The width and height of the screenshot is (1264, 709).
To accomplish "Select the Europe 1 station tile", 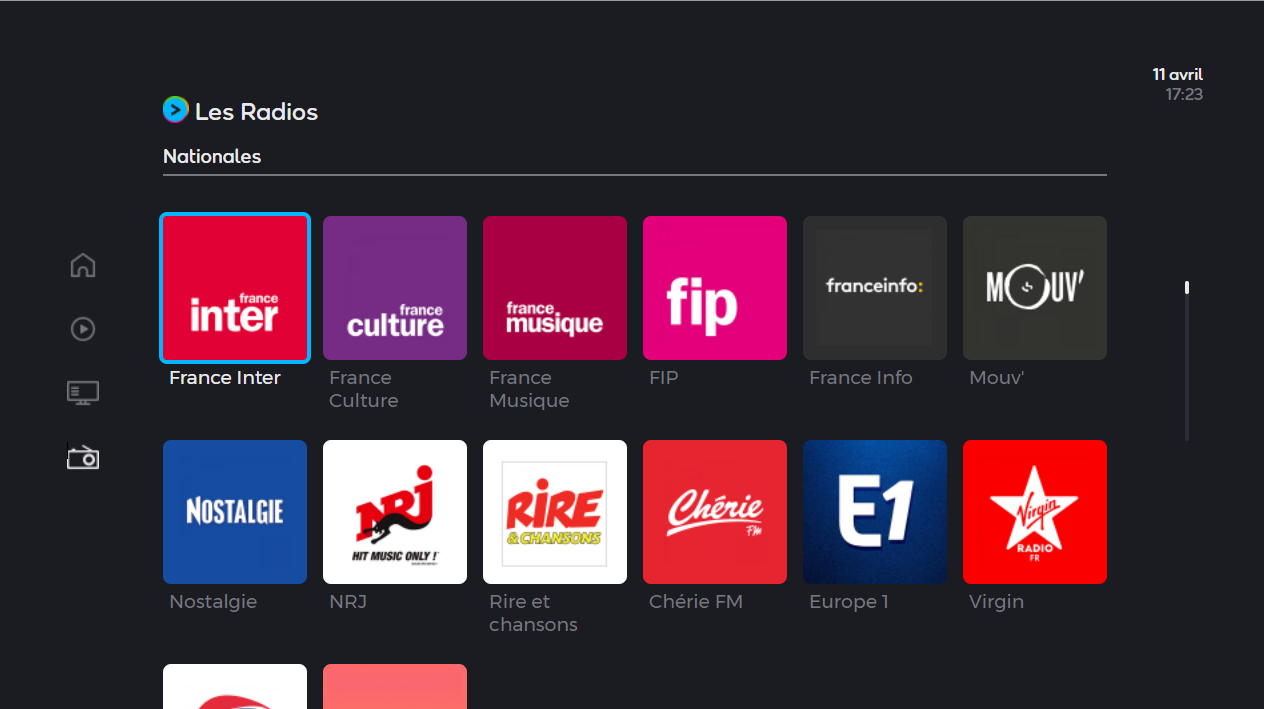I will pos(875,512).
